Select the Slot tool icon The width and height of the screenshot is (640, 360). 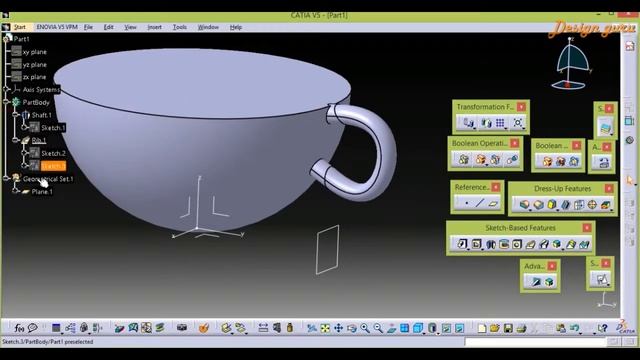coord(543,244)
